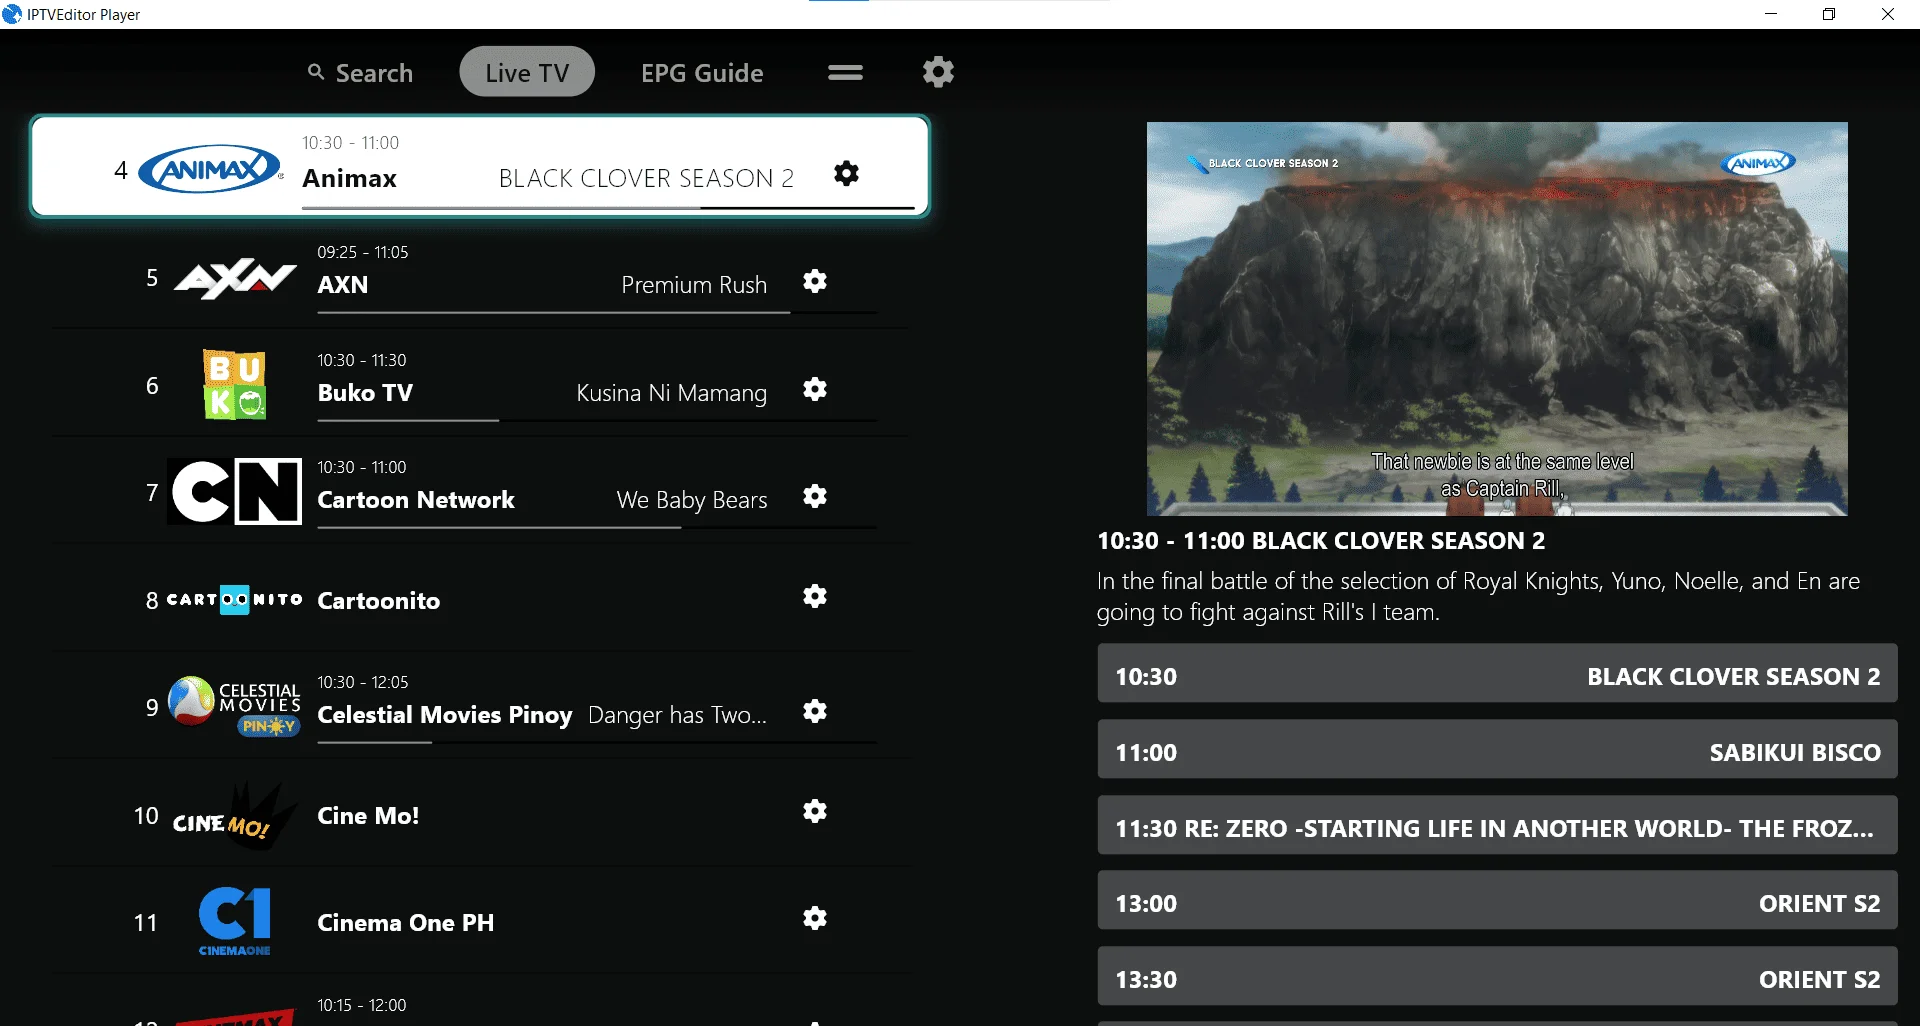Click Buko TV program progress bar

click(x=597, y=421)
